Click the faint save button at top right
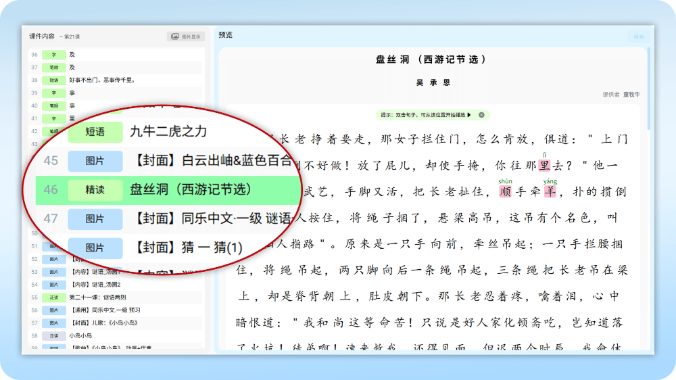 (x=638, y=37)
